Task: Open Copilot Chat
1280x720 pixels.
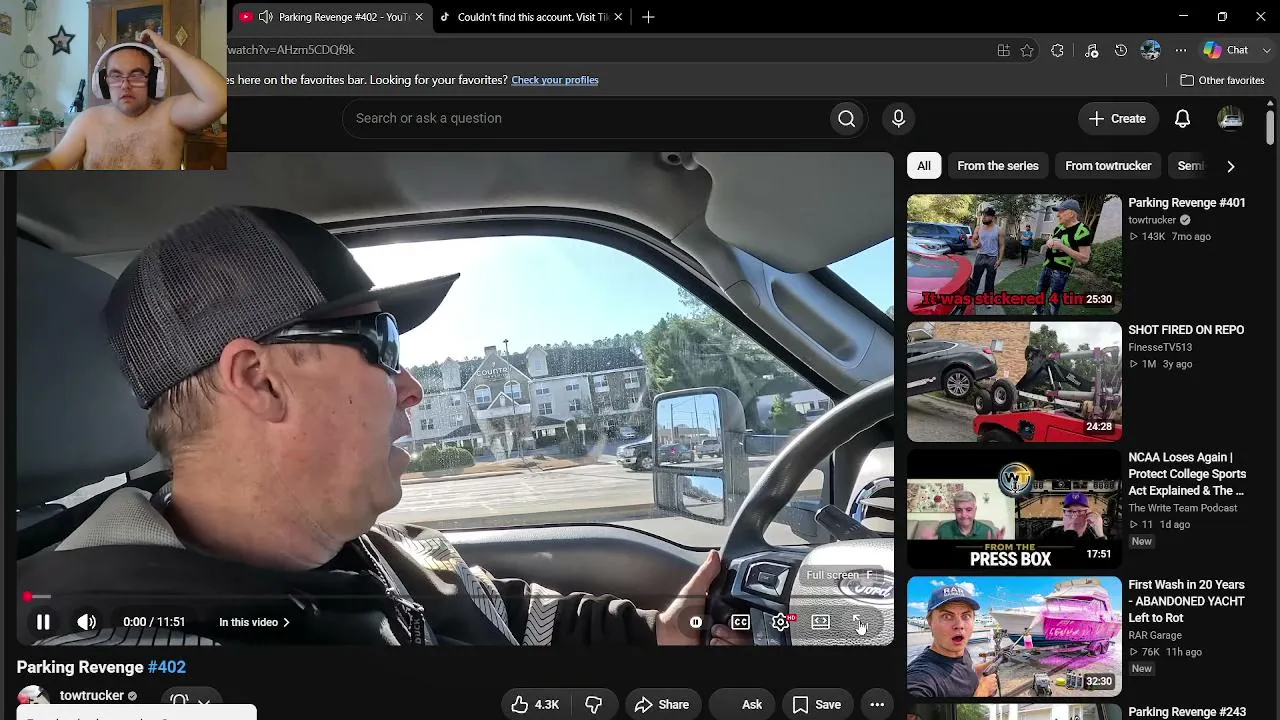Action: point(1227,50)
